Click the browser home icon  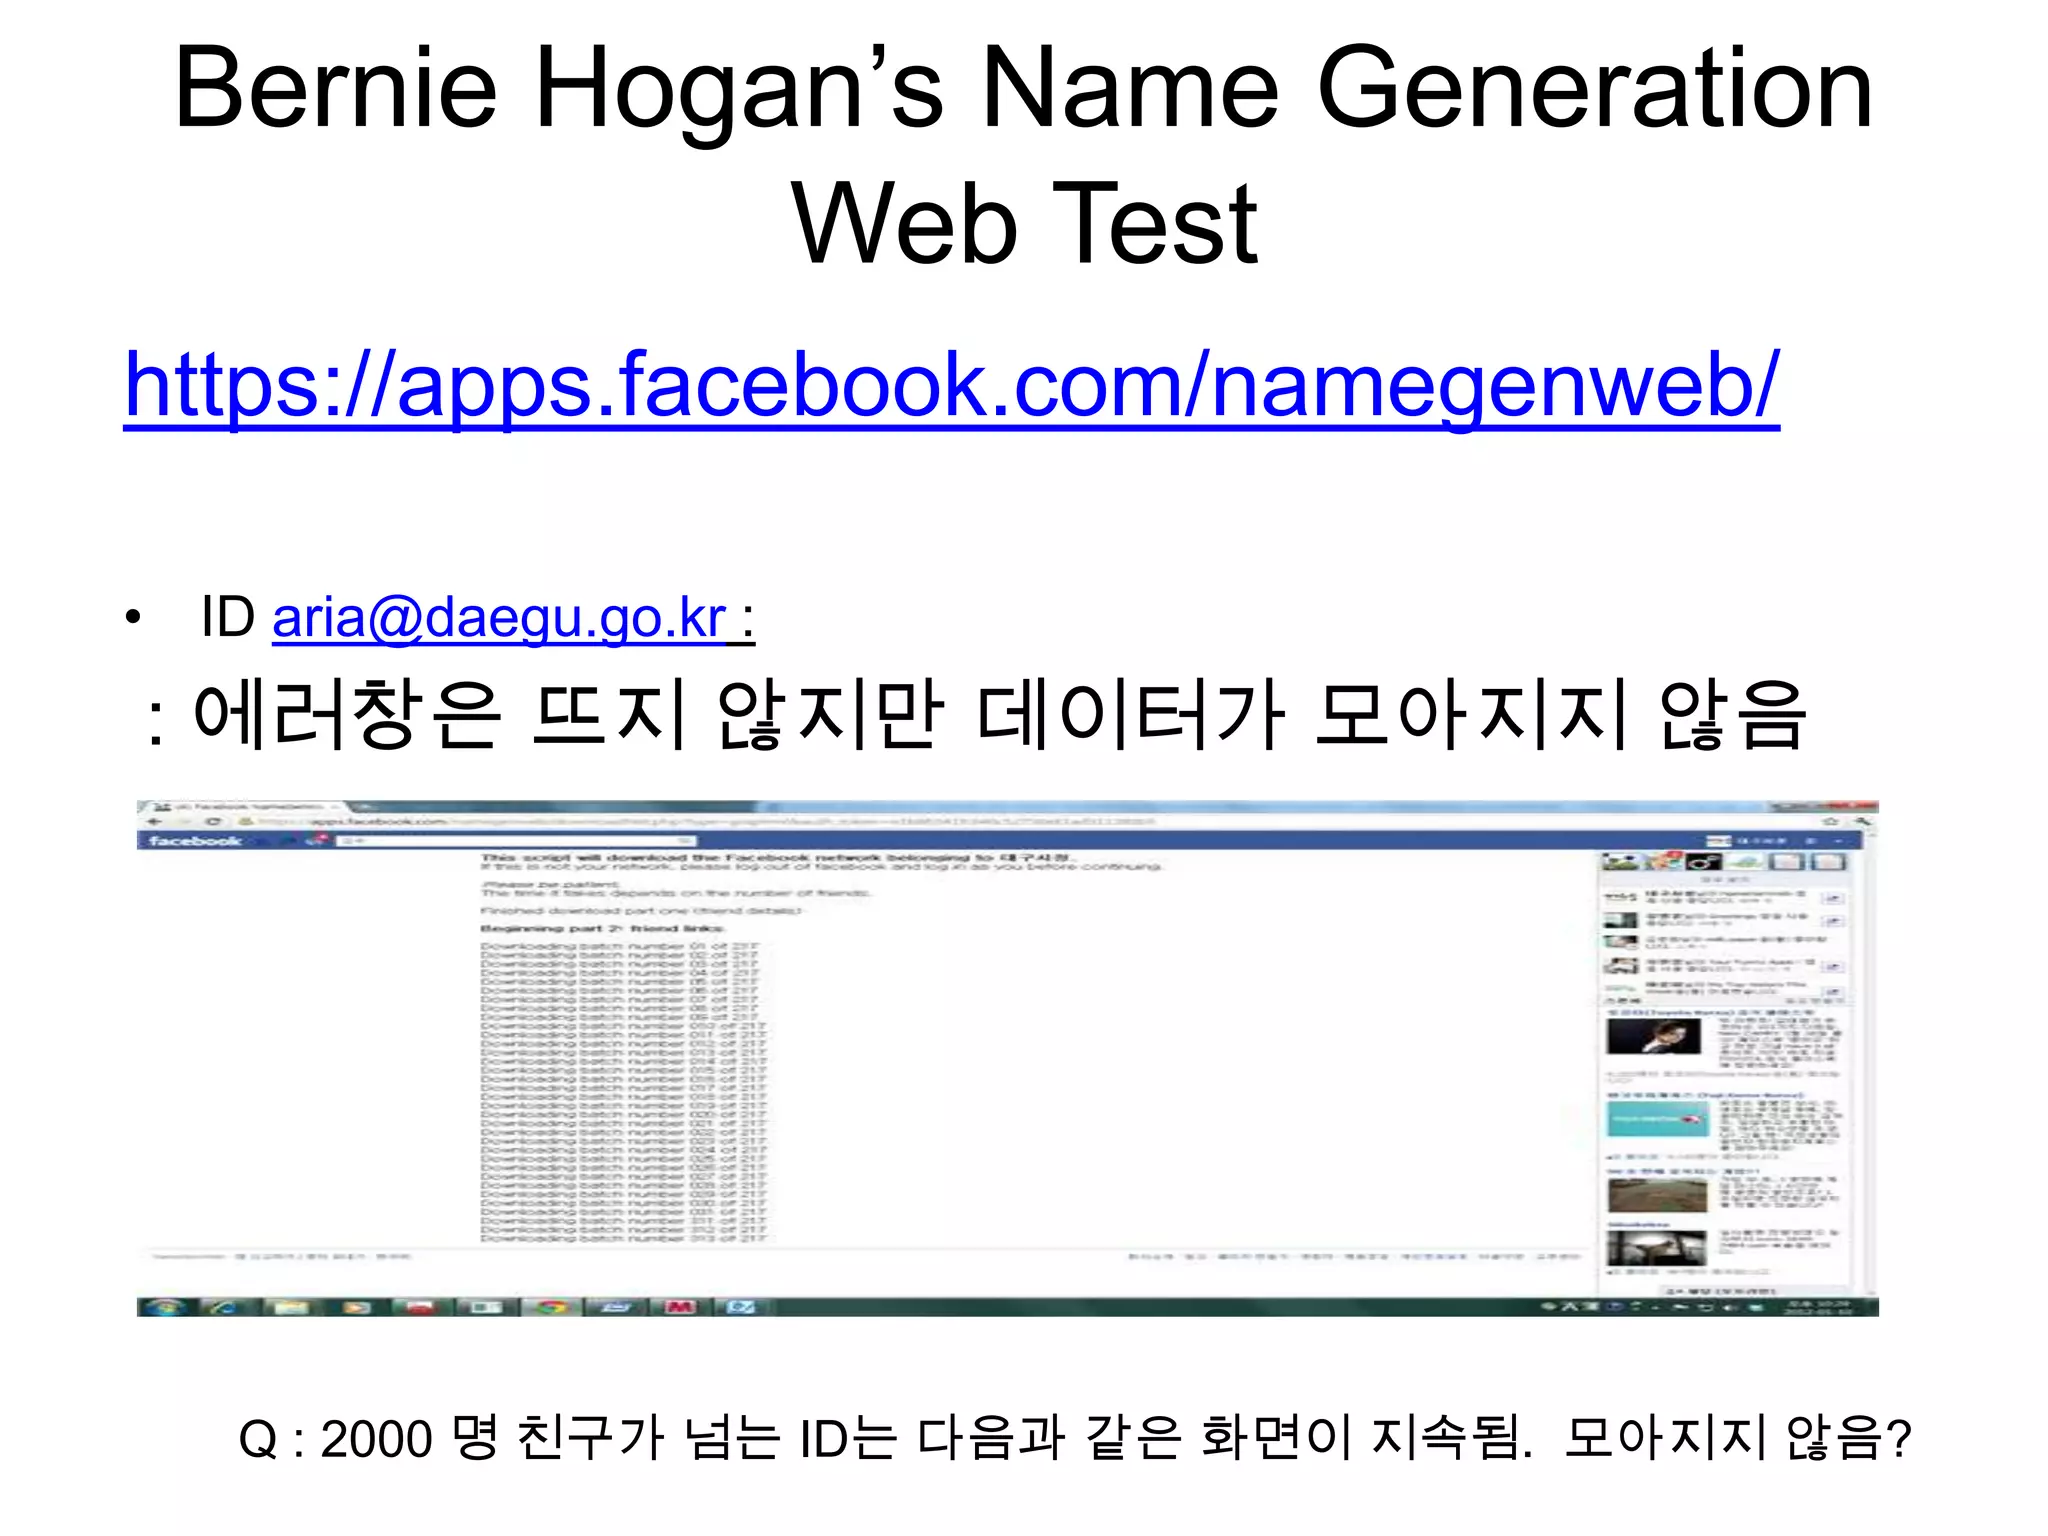click(x=1829, y=821)
